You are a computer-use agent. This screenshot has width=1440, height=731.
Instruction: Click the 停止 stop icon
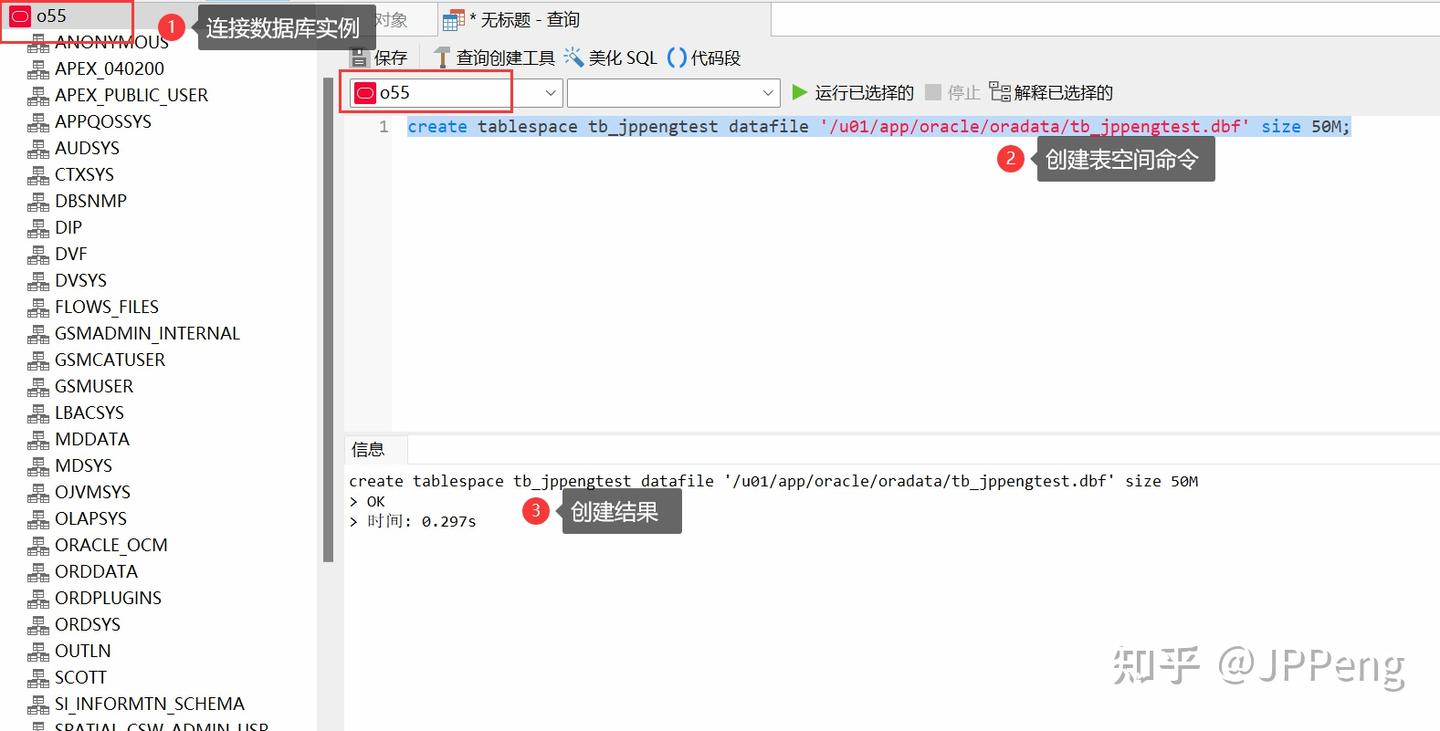tap(951, 92)
